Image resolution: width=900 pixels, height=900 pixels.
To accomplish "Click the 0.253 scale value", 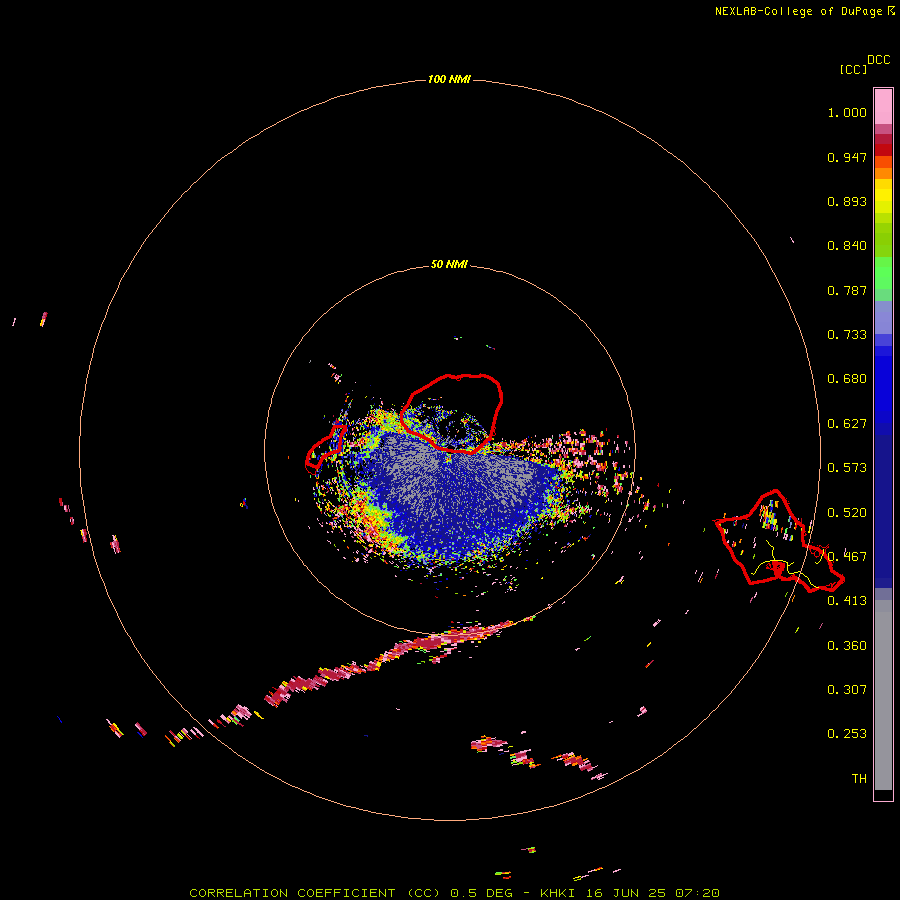I will click(847, 734).
